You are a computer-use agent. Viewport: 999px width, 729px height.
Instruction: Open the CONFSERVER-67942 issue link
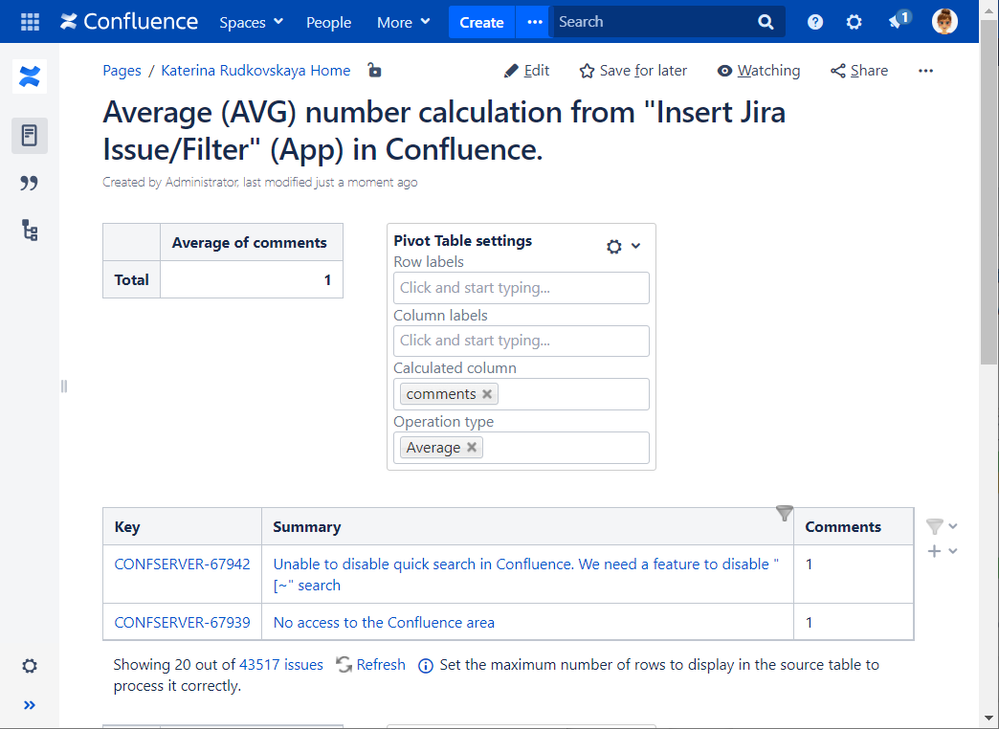click(182, 564)
